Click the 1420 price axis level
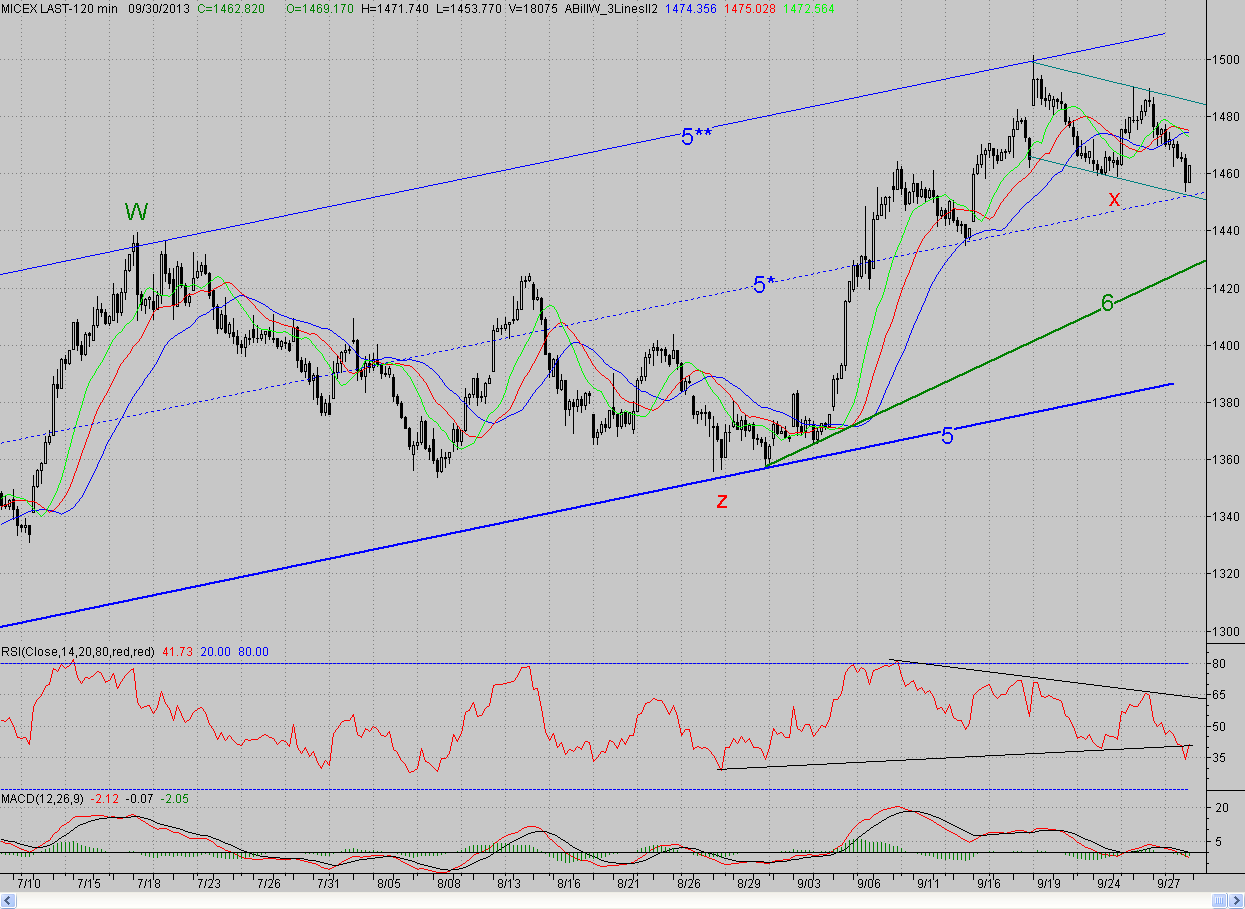Image resolution: width=1245 pixels, height=909 pixels. pyautogui.click(x=1226, y=289)
